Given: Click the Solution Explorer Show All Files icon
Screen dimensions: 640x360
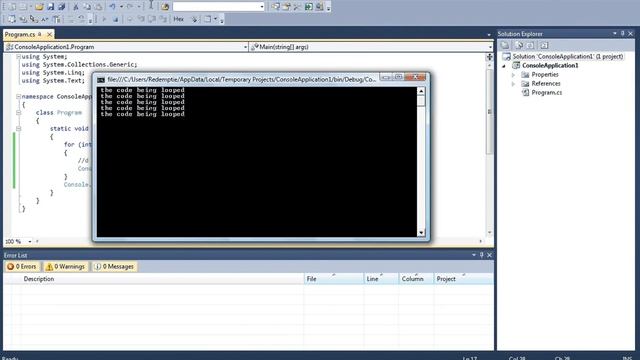Looking at the screenshot, I should point(519,45).
